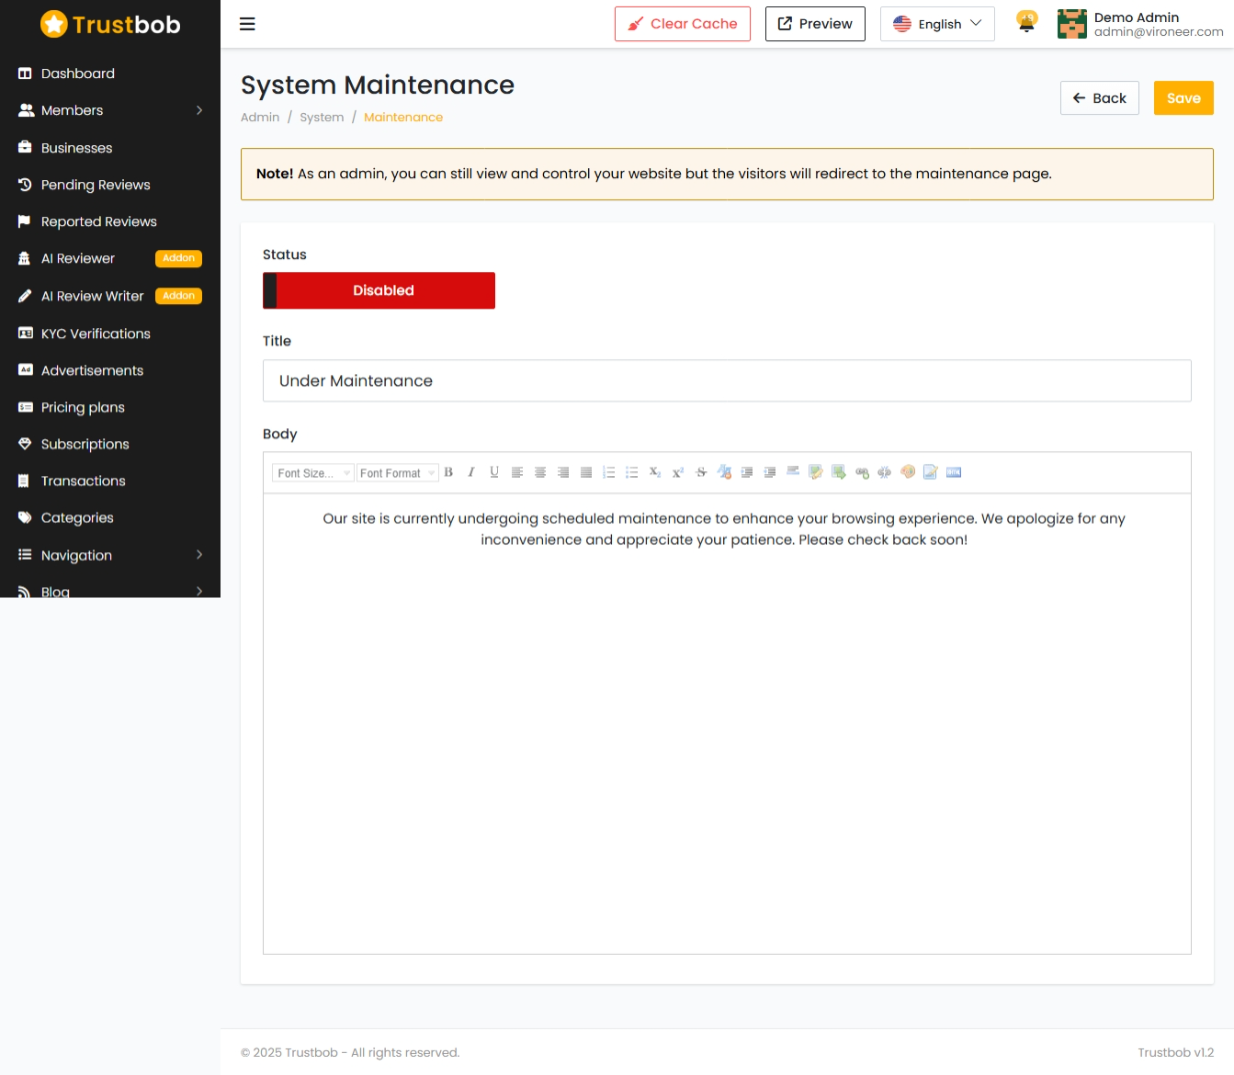Insert horizontal rule in editor

(x=793, y=471)
